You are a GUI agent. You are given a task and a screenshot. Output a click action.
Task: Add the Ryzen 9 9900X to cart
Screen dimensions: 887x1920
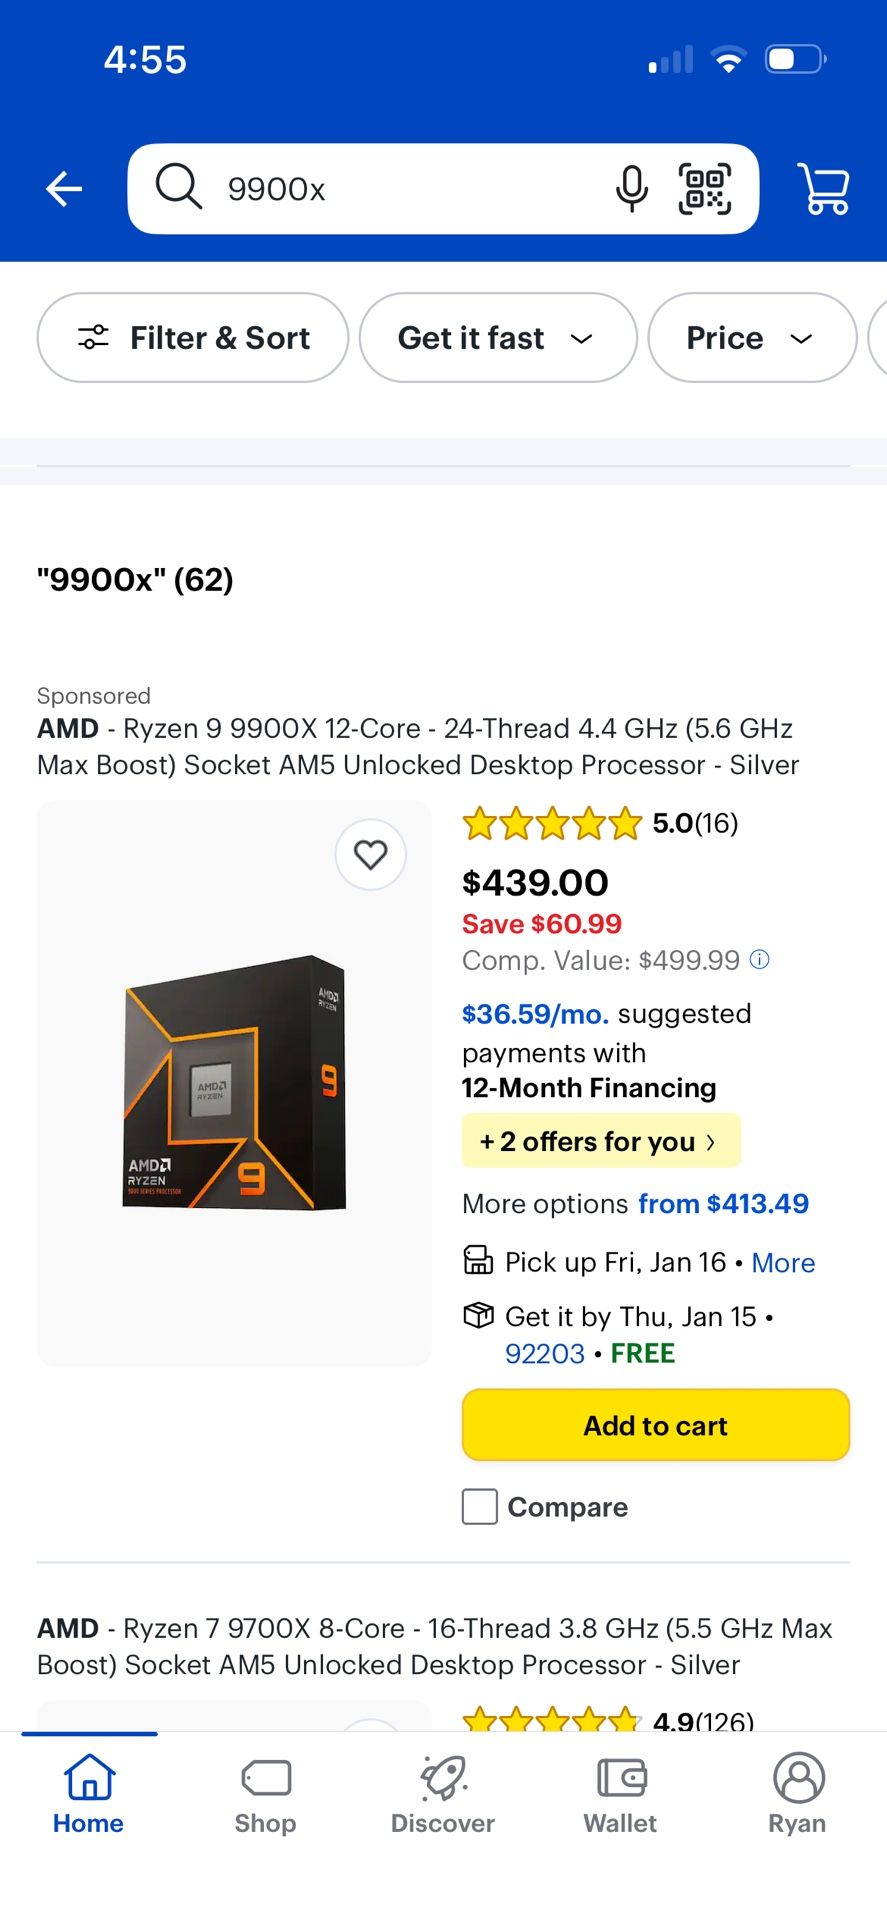(655, 1425)
